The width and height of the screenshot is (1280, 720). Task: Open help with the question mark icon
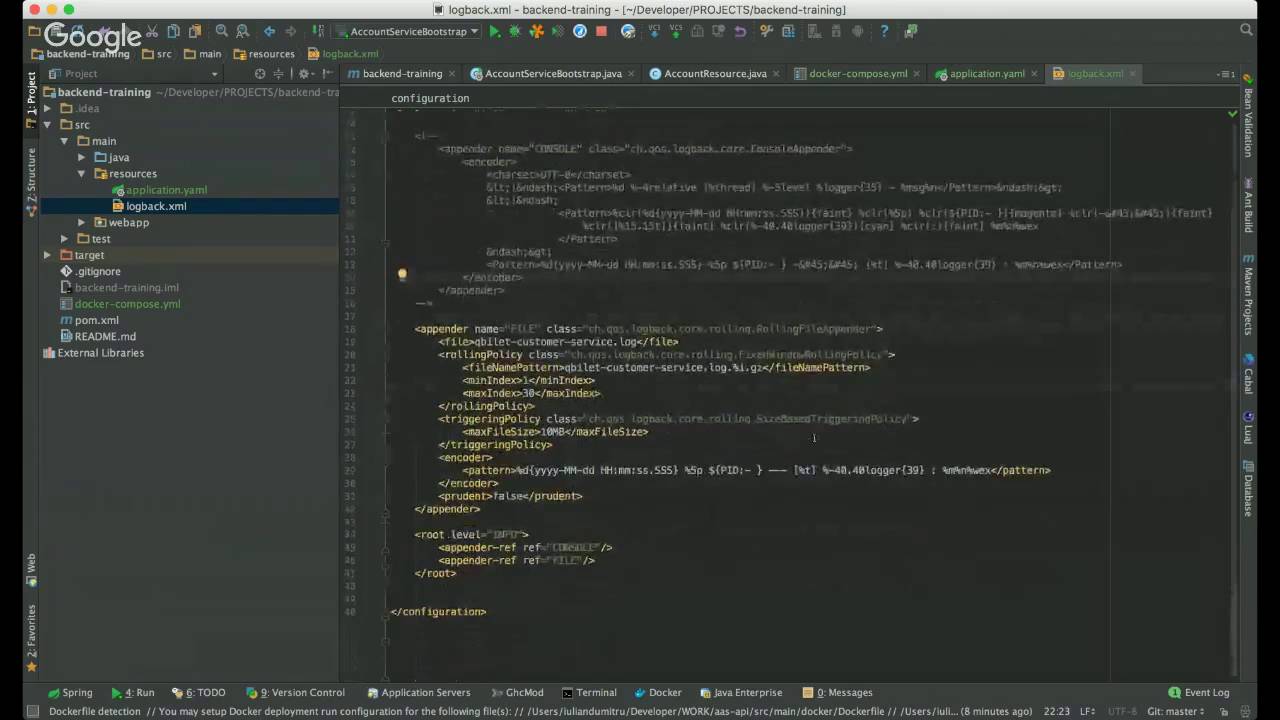(x=884, y=31)
